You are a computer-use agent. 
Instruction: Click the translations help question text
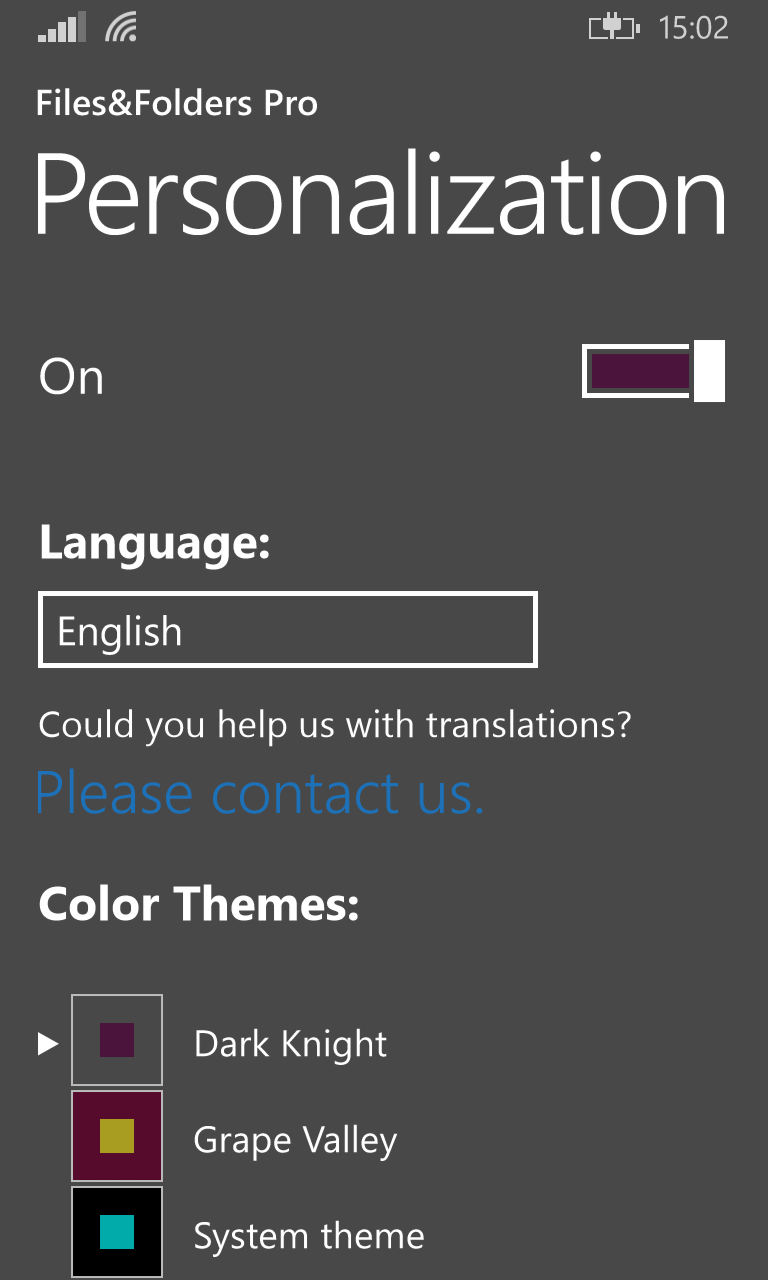click(335, 724)
